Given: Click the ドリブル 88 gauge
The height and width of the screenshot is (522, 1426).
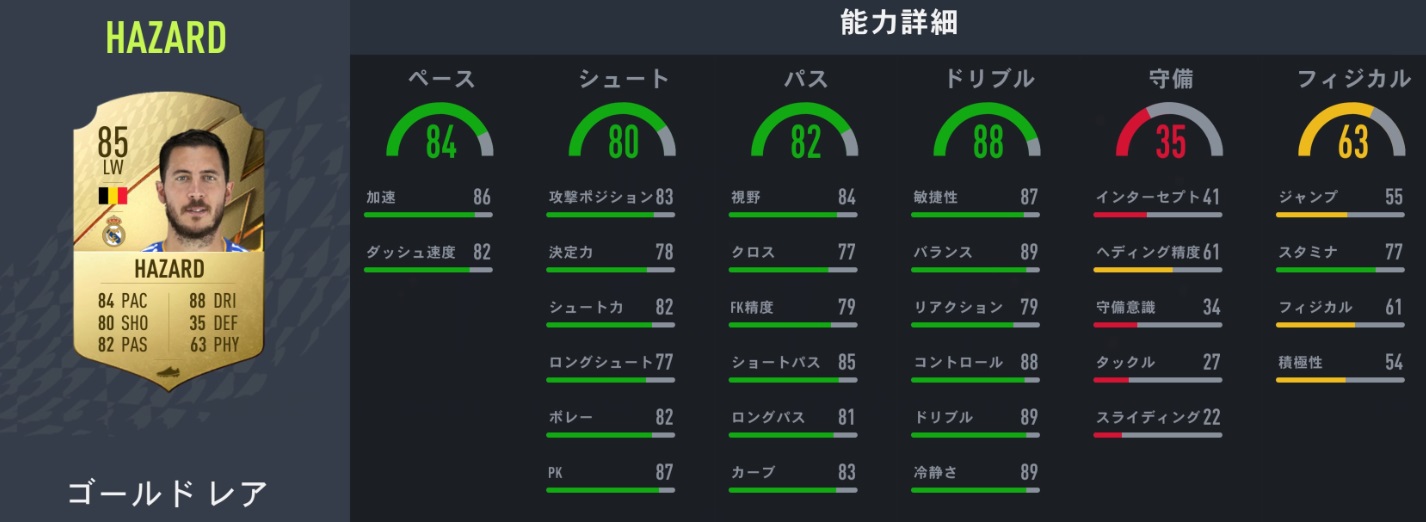Looking at the screenshot, I should [x=987, y=135].
